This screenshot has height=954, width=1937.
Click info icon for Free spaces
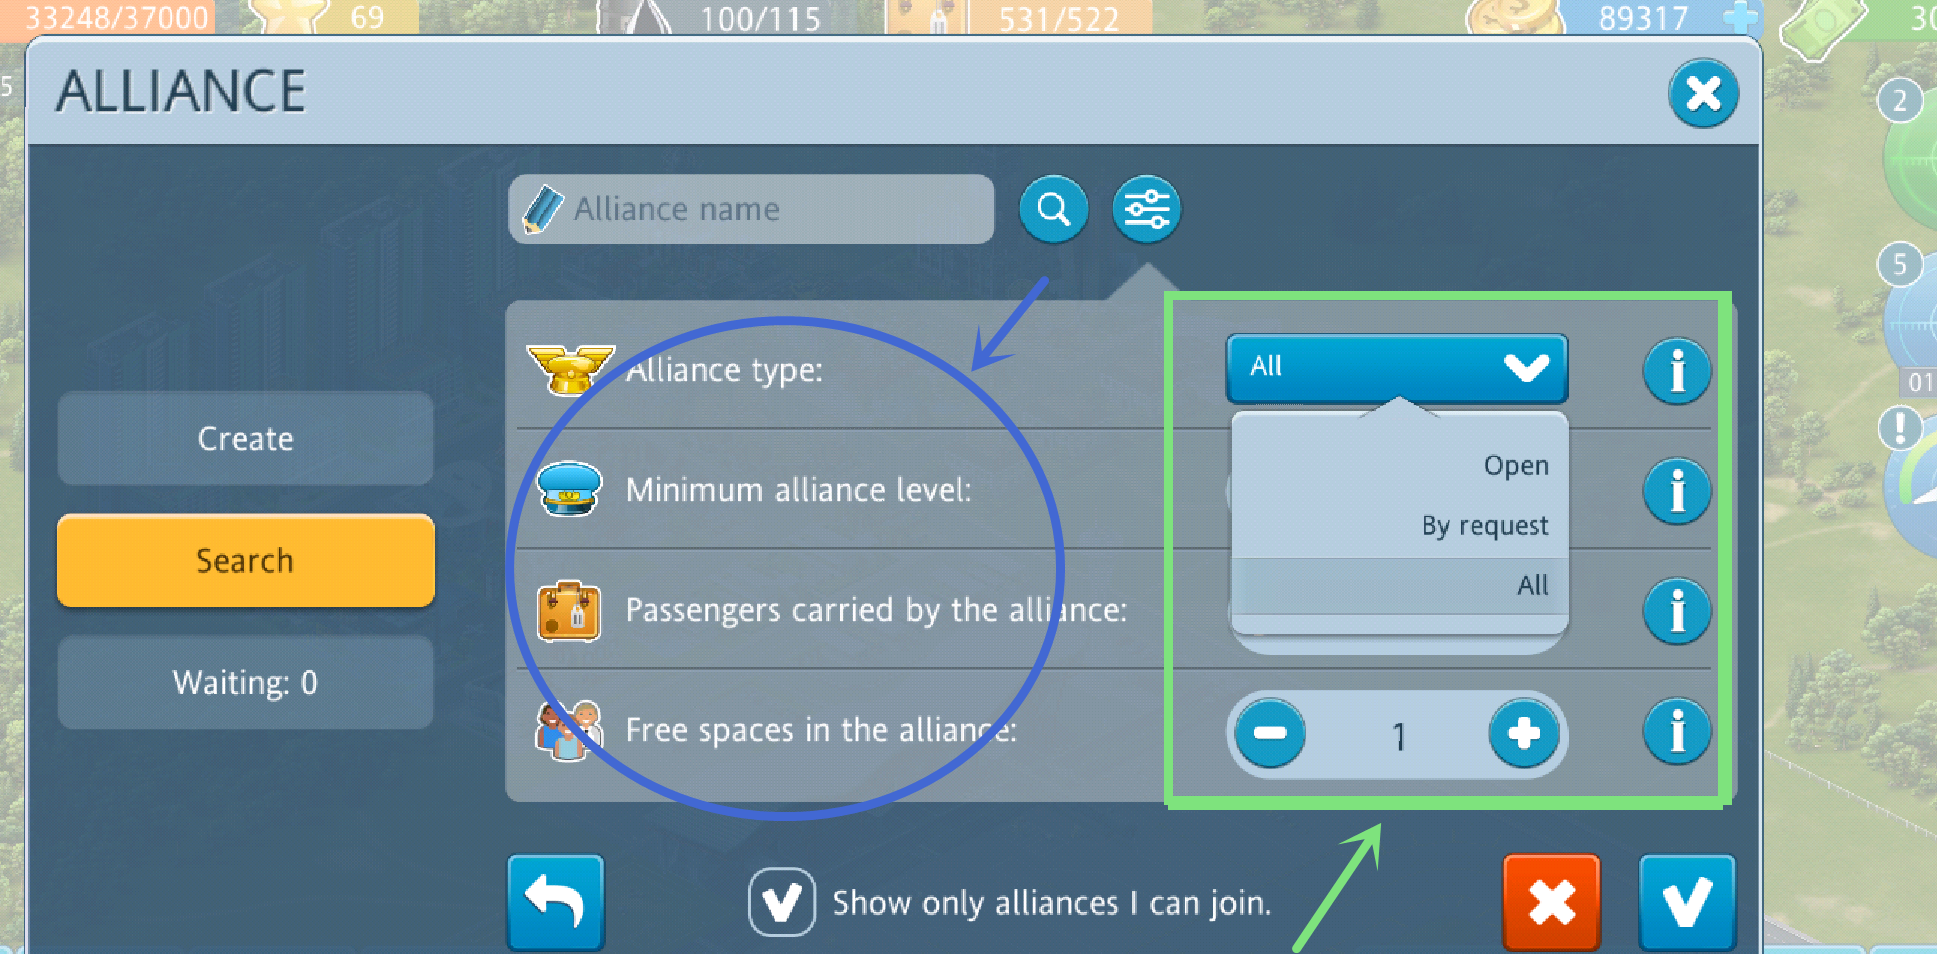tap(1677, 731)
